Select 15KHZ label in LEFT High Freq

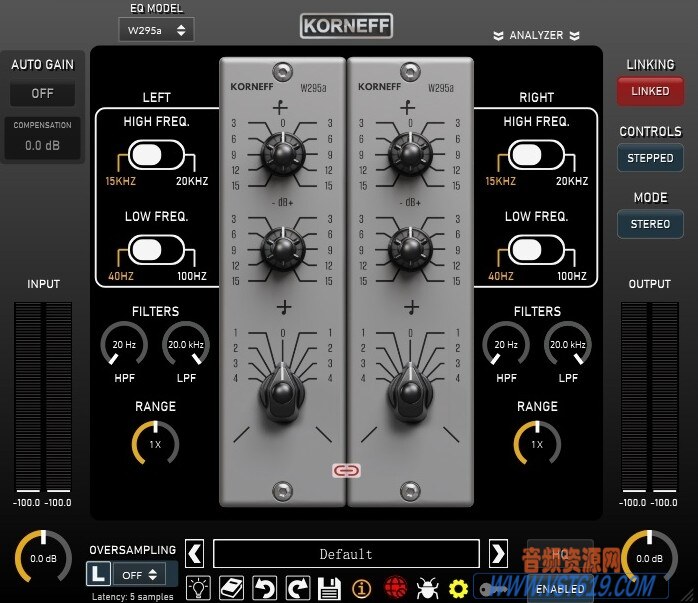click(x=121, y=181)
